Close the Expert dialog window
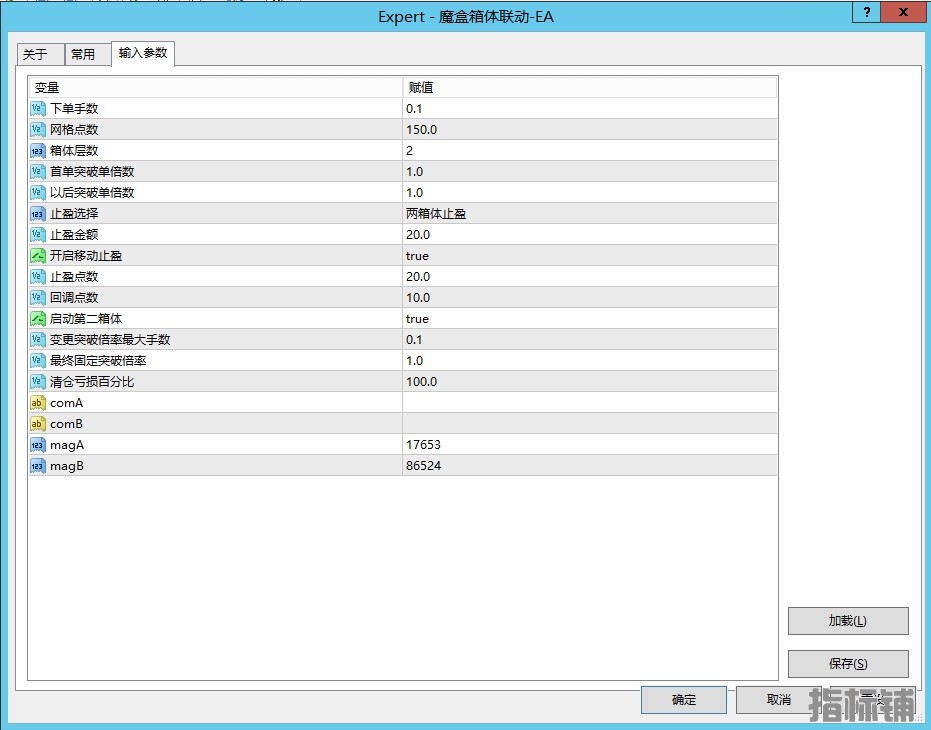This screenshot has height=730, width=931. (x=904, y=12)
